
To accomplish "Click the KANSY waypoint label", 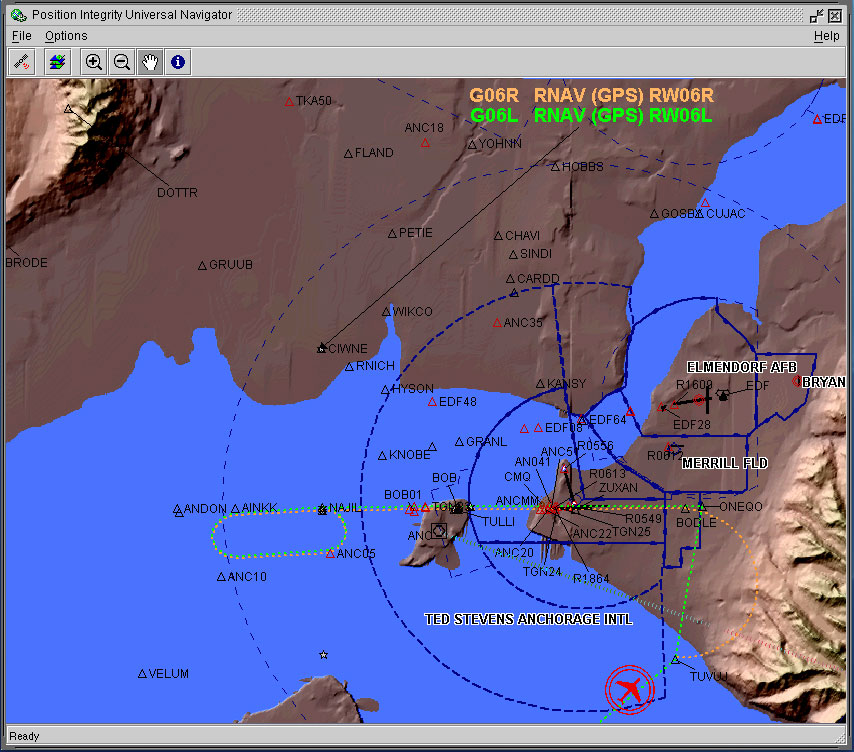I will [566, 384].
